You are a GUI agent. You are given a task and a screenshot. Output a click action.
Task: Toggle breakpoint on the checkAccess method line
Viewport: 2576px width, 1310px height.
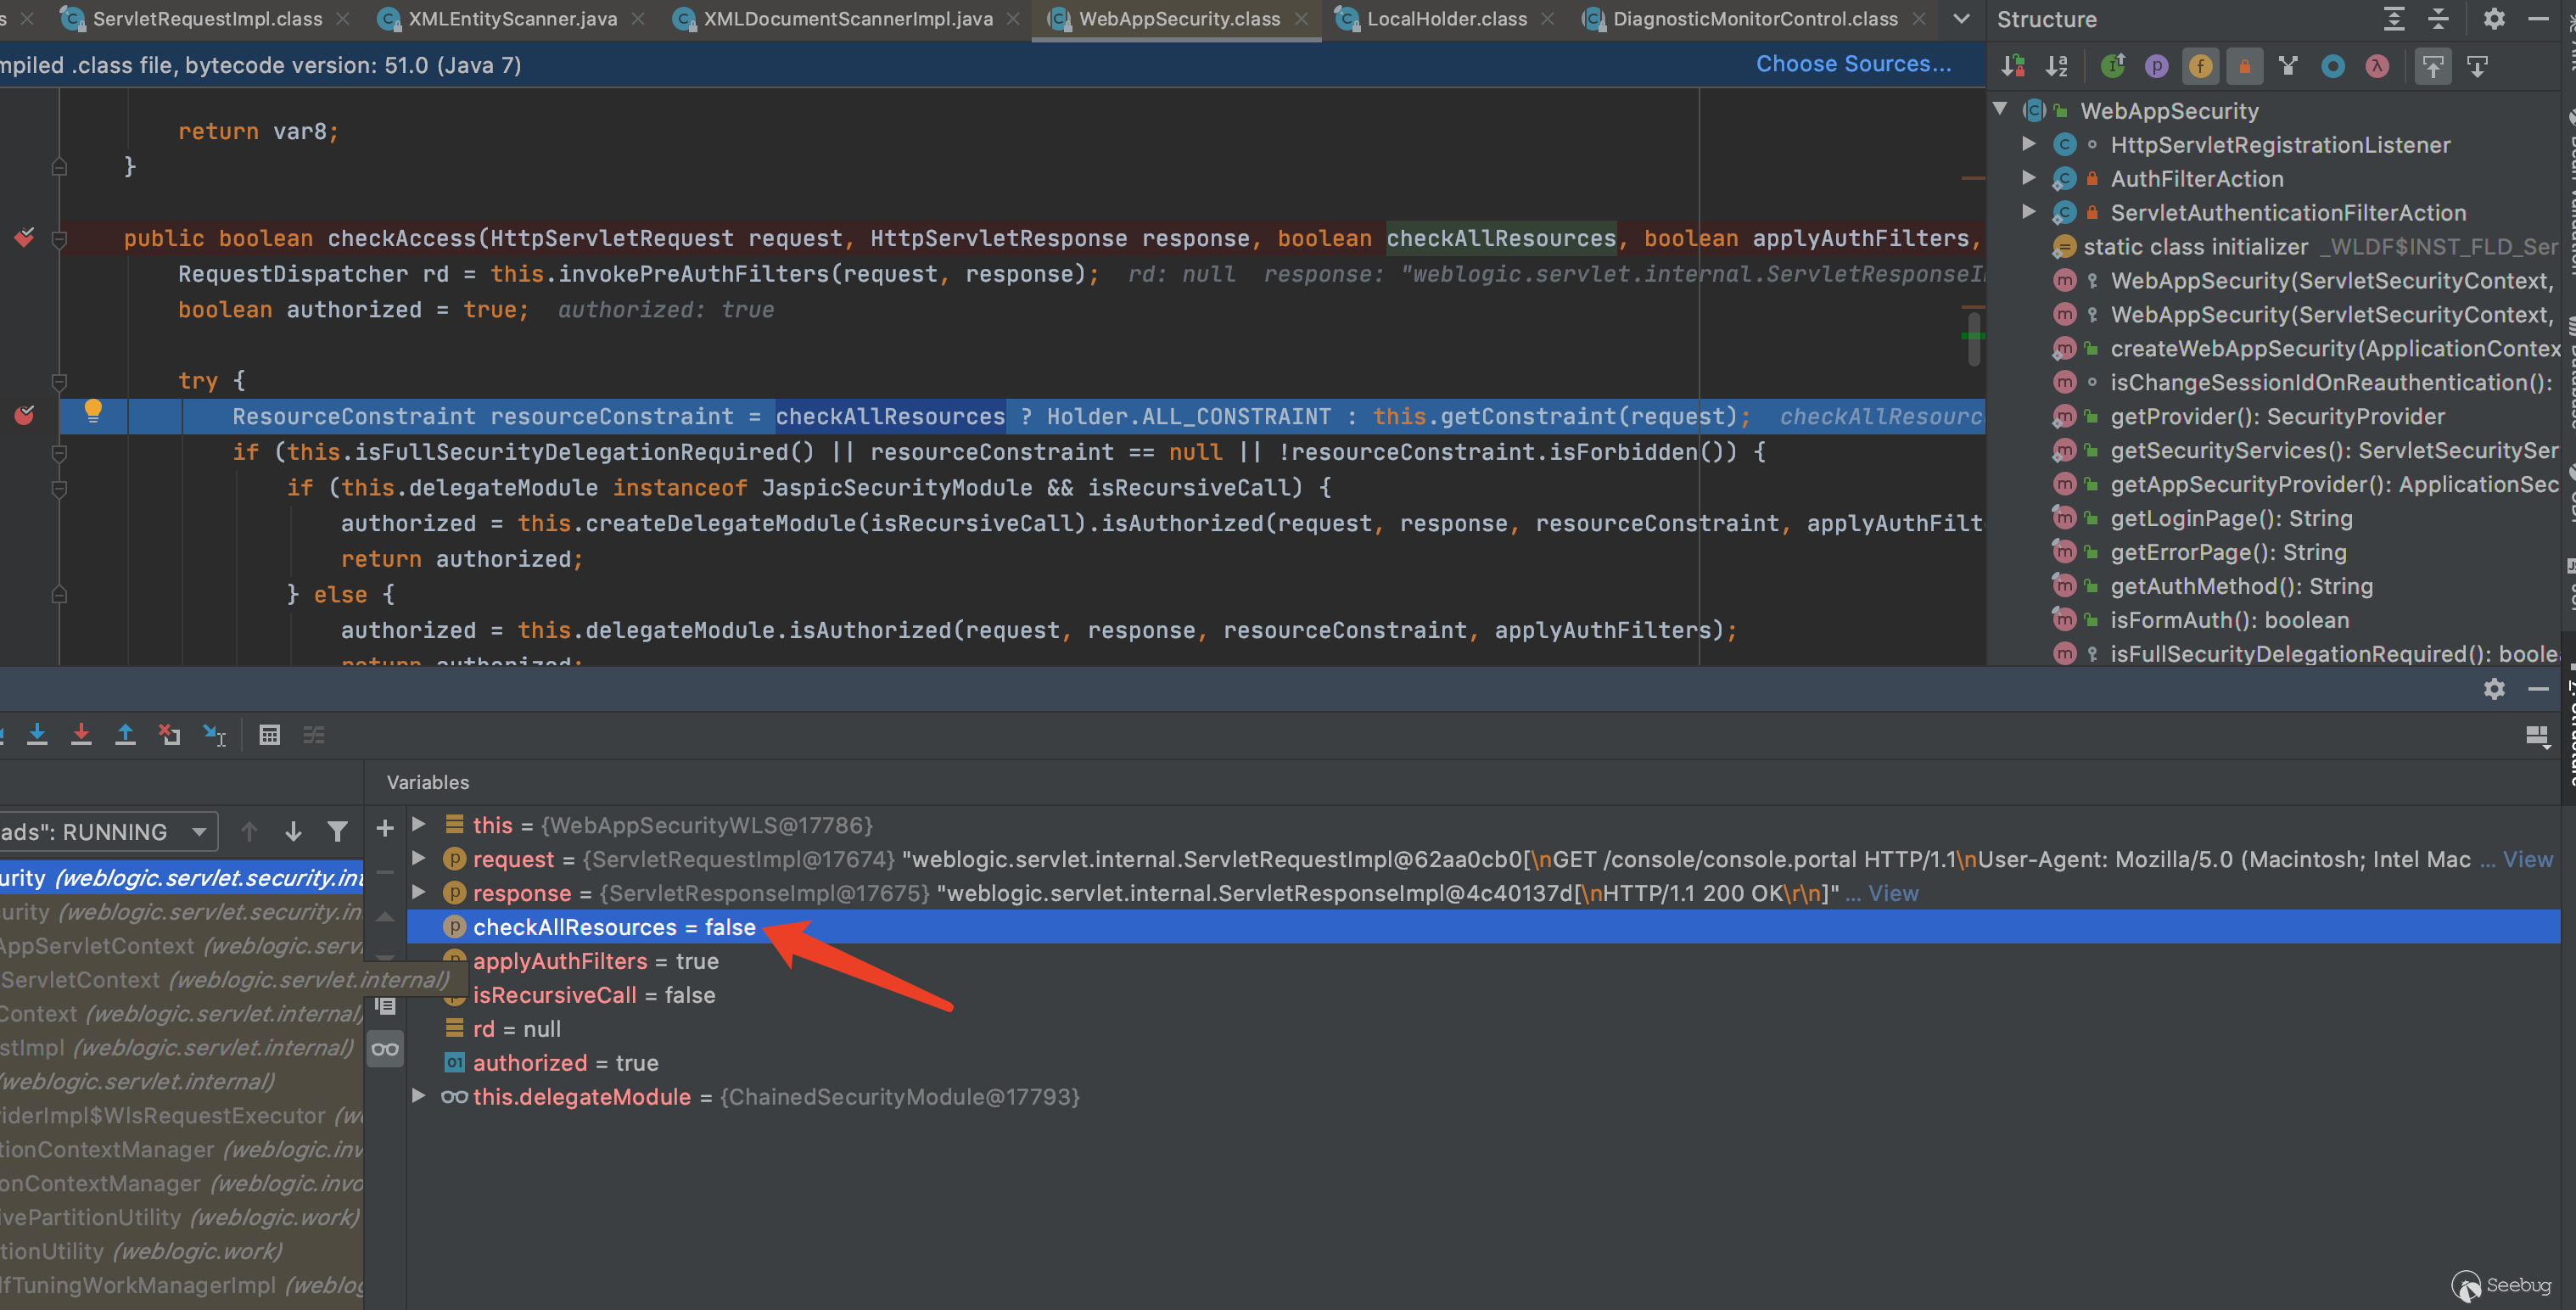[x=24, y=238]
